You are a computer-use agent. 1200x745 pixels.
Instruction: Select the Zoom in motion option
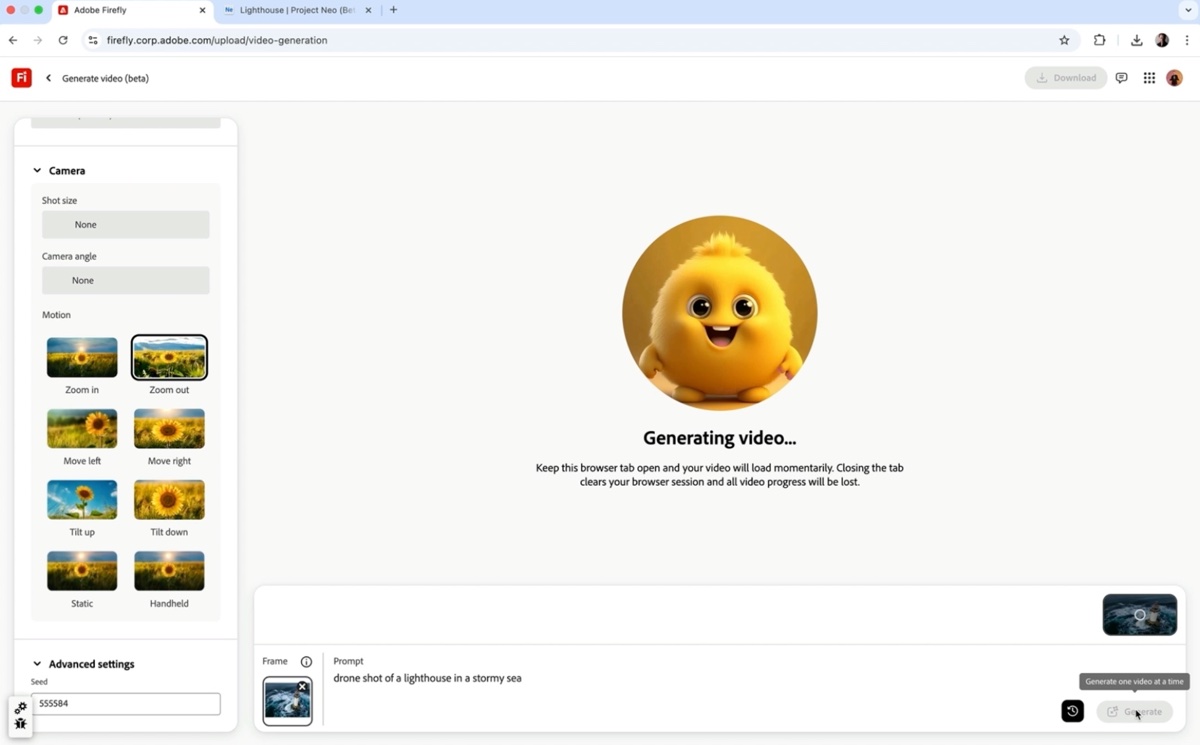point(82,358)
